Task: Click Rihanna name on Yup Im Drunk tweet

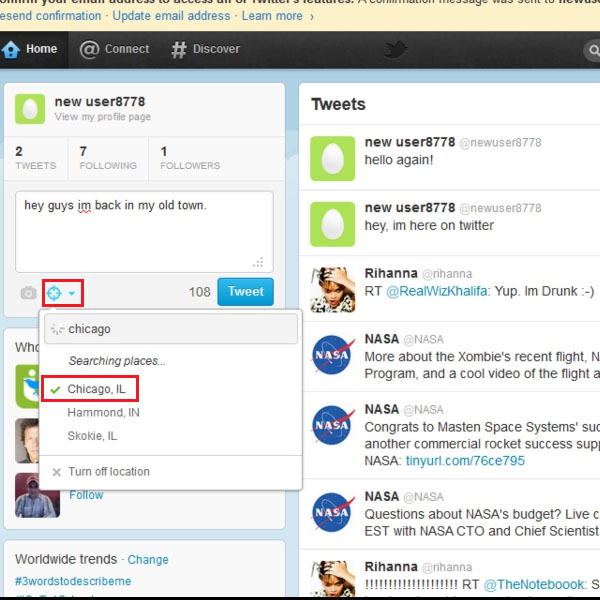Action: pos(391,274)
